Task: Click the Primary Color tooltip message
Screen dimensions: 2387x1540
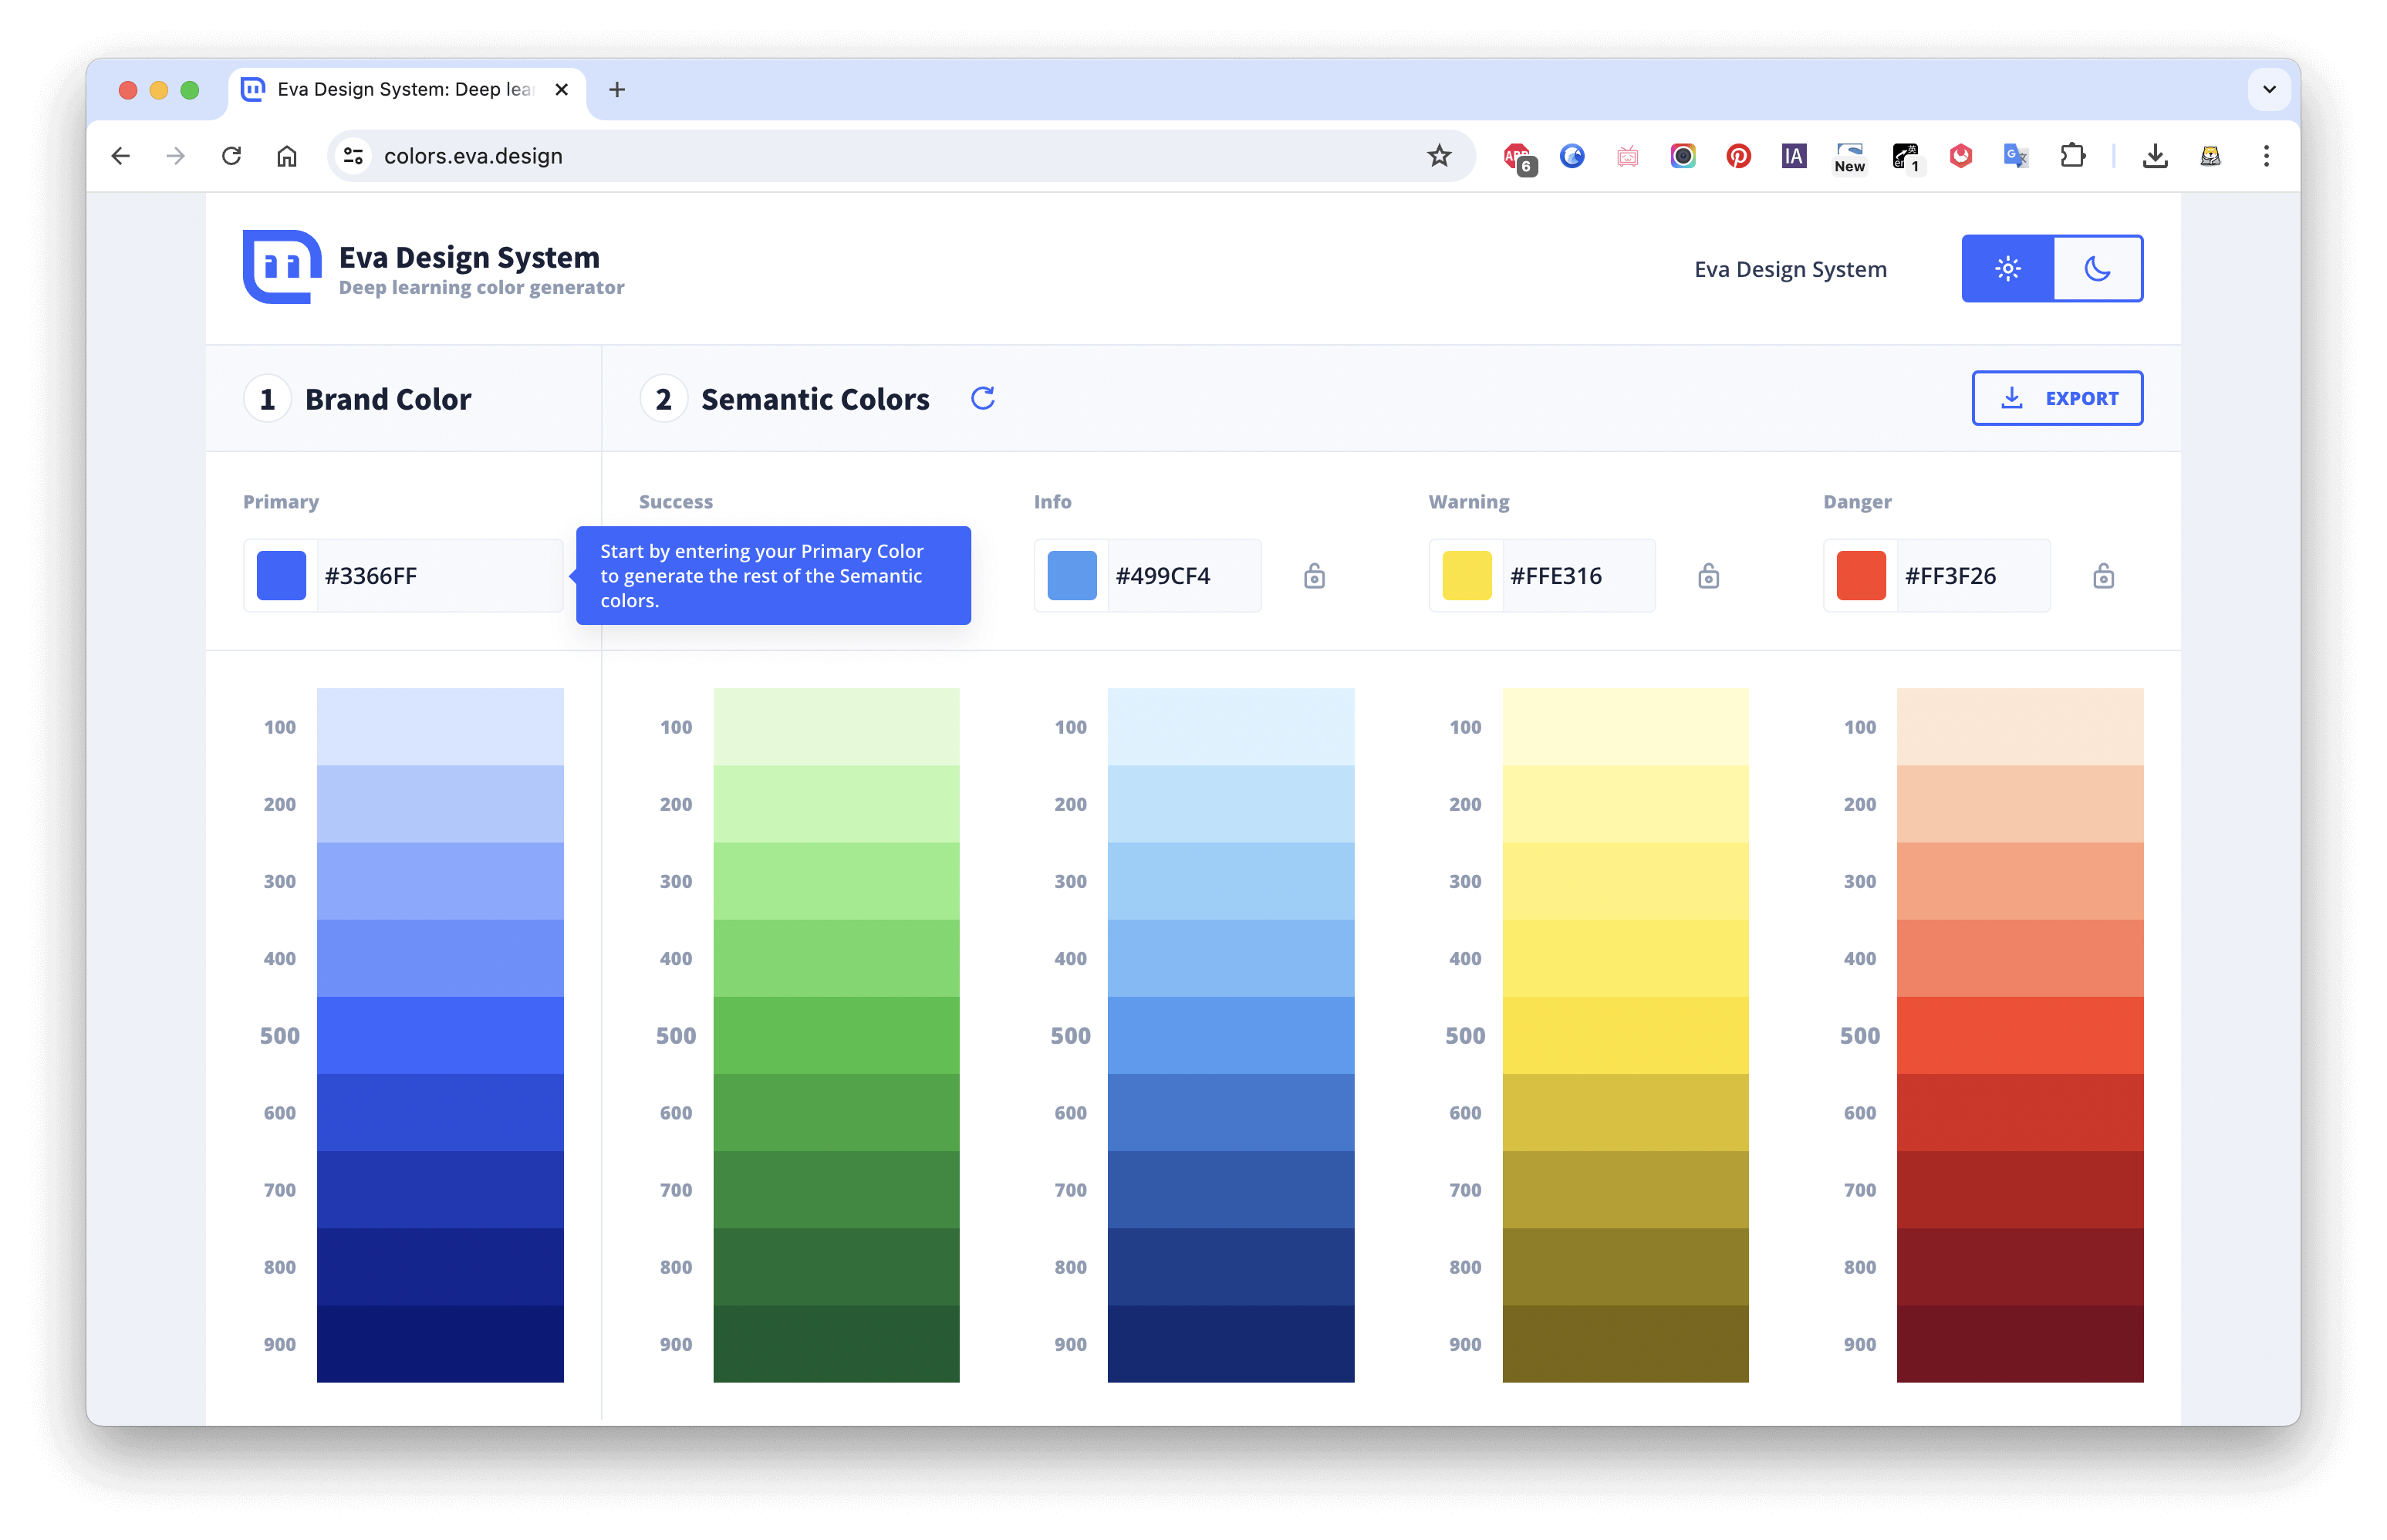Action: (773, 576)
